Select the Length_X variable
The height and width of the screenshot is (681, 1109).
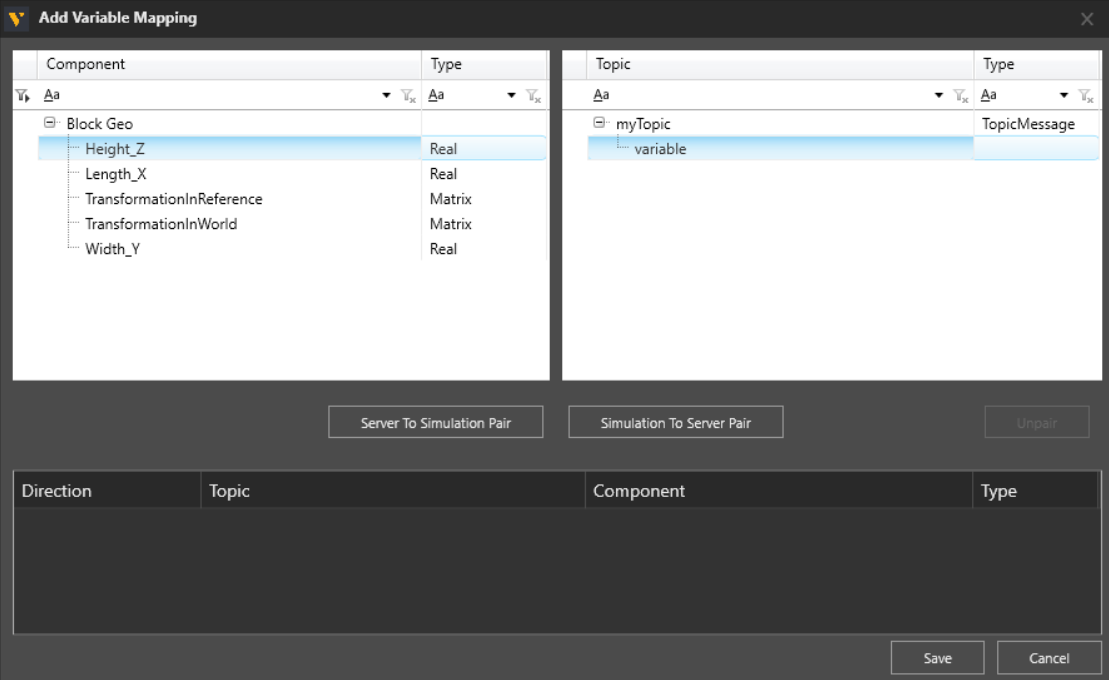coord(115,174)
